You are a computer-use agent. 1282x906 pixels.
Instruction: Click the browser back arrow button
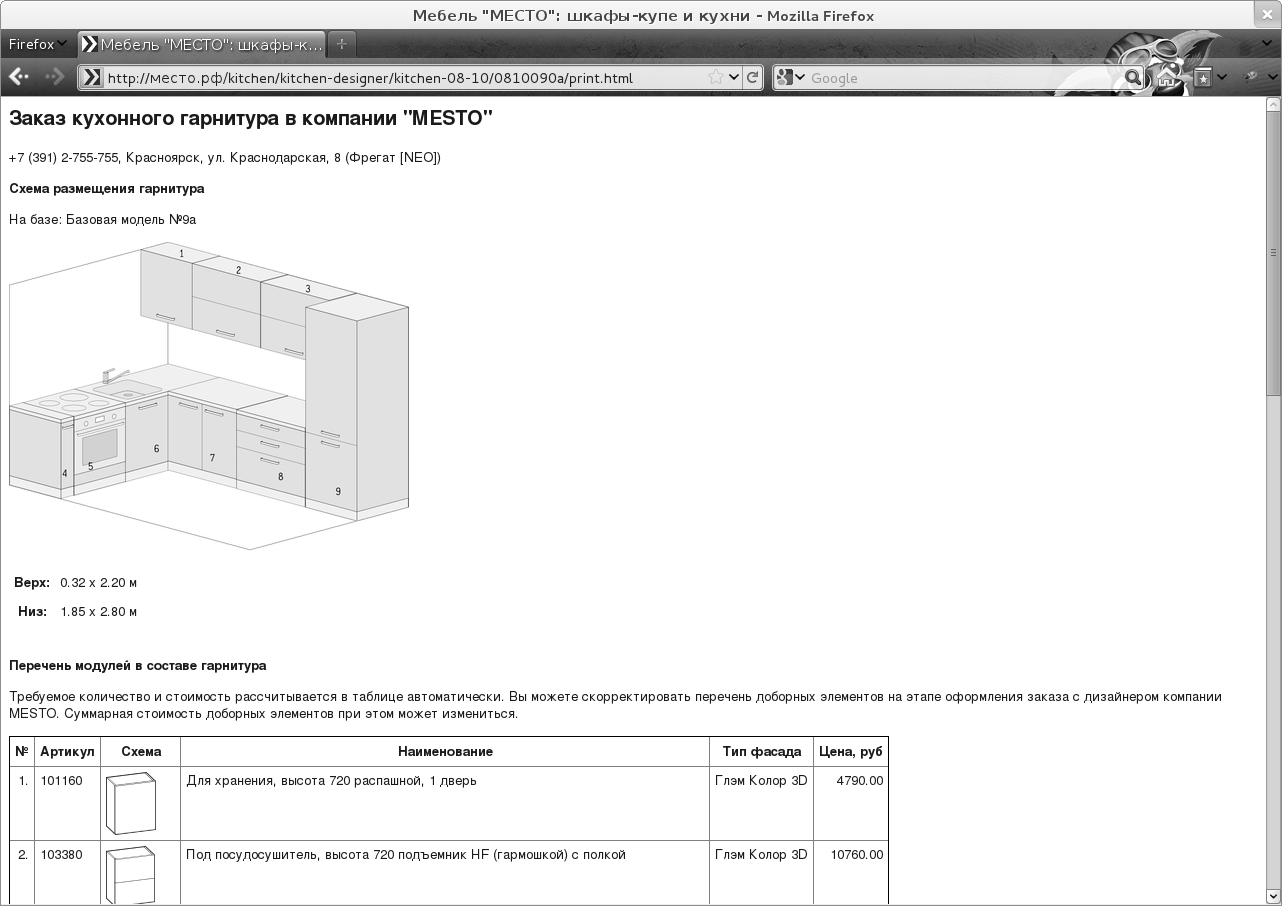(x=19, y=77)
